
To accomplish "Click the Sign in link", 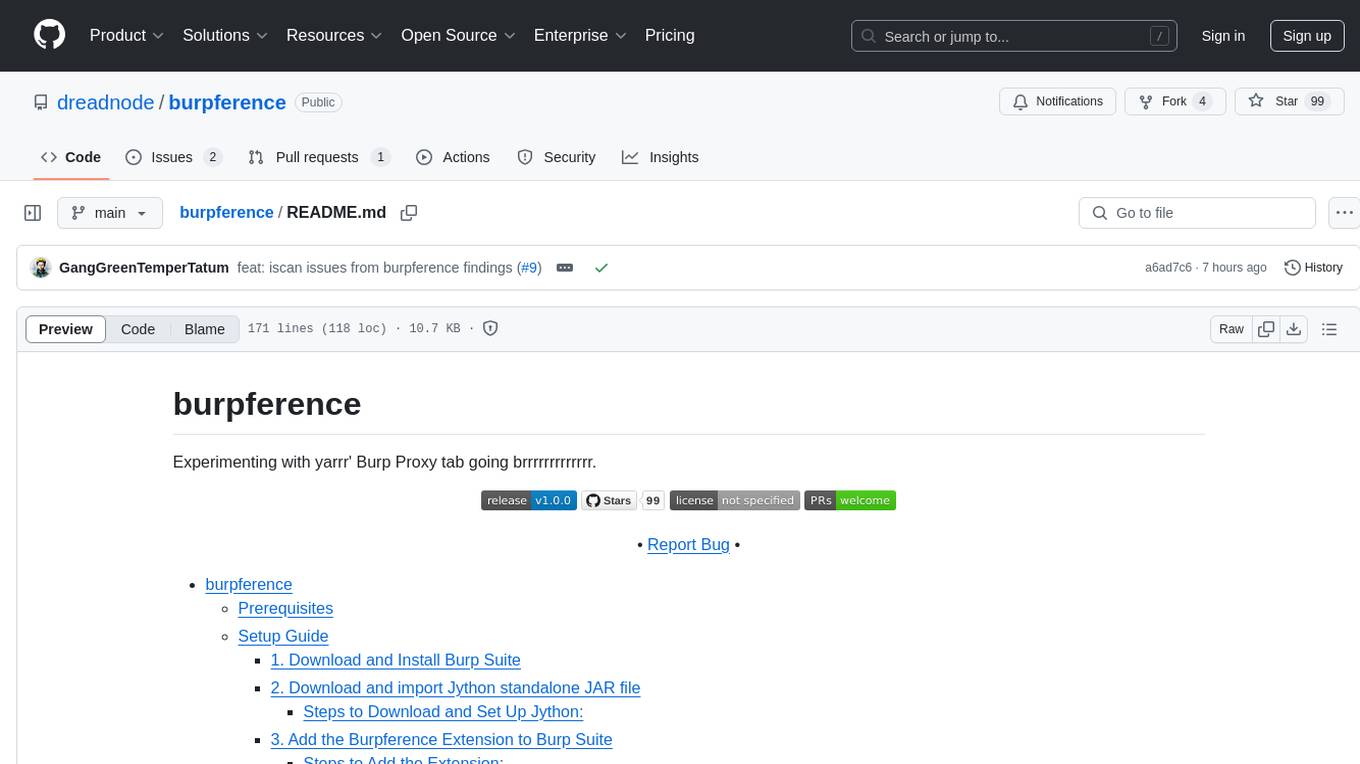I will tap(1223, 36).
